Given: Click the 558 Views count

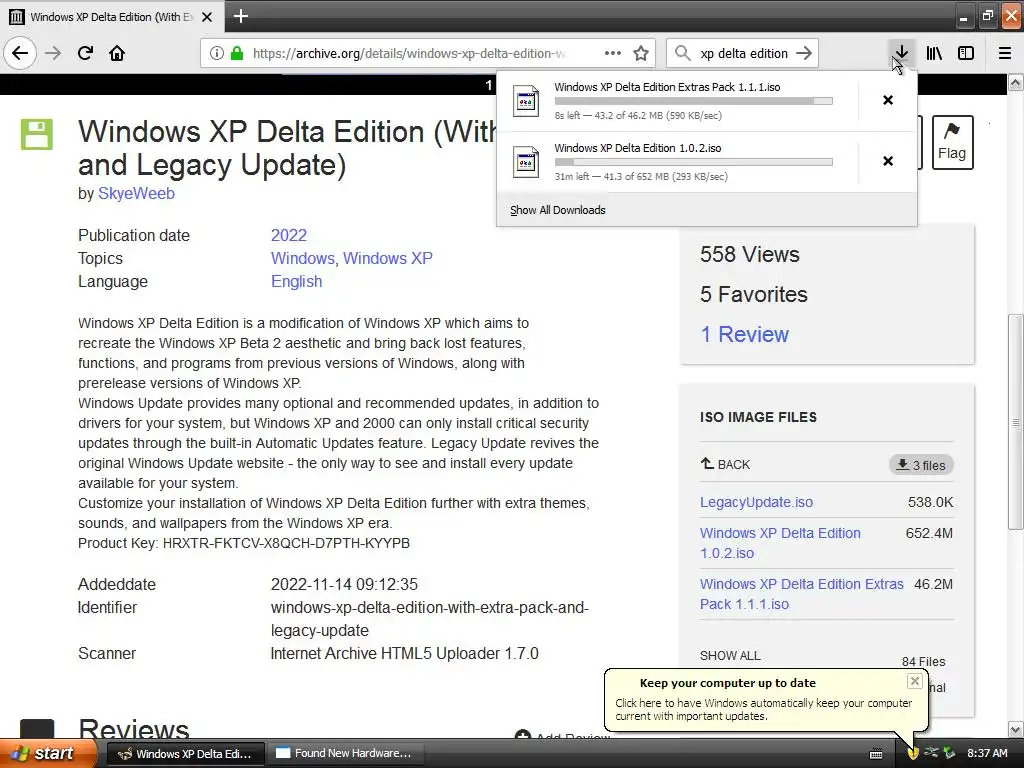Looking at the screenshot, I should 750,254.
